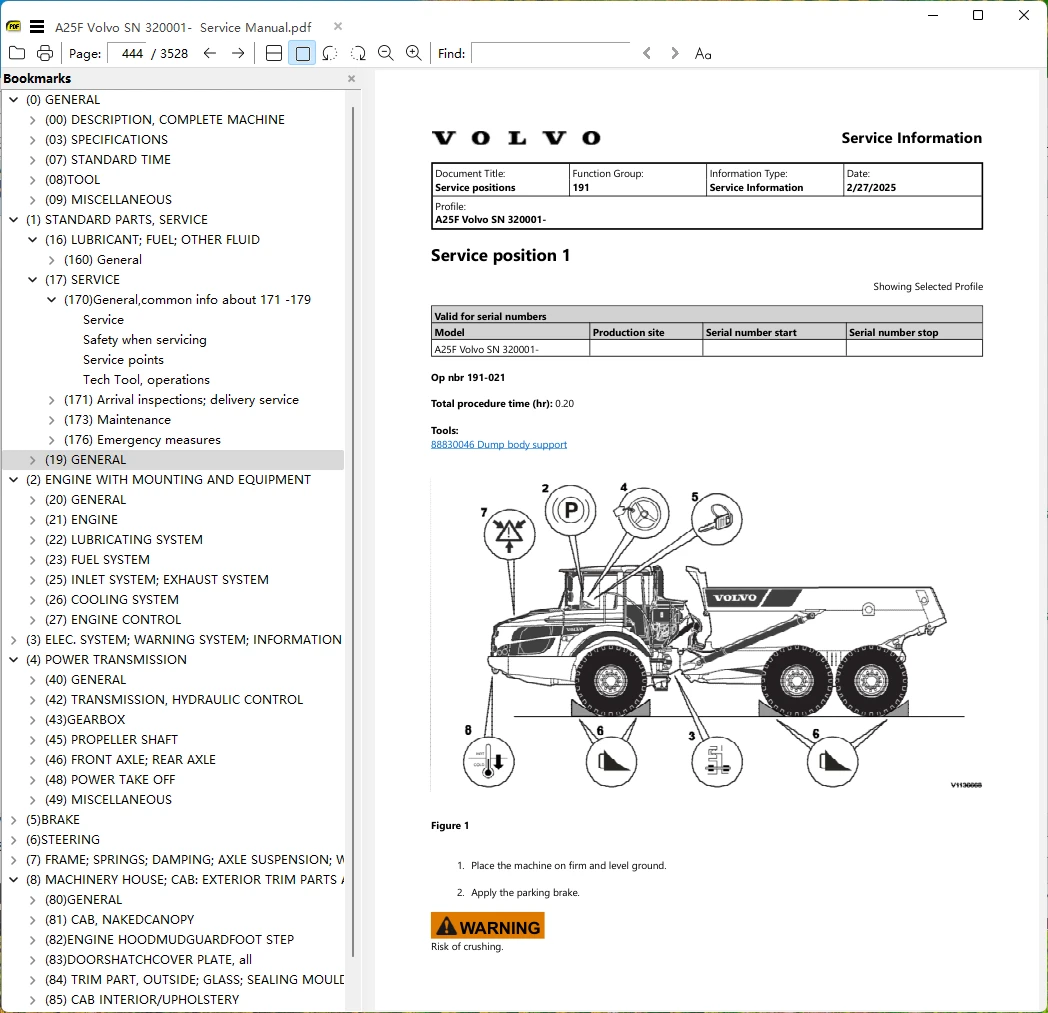Collapse (2) ENGINE WITH MOUNTING AND EQUIPMENT
The width and height of the screenshot is (1048, 1013).
click(x=13, y=479)
